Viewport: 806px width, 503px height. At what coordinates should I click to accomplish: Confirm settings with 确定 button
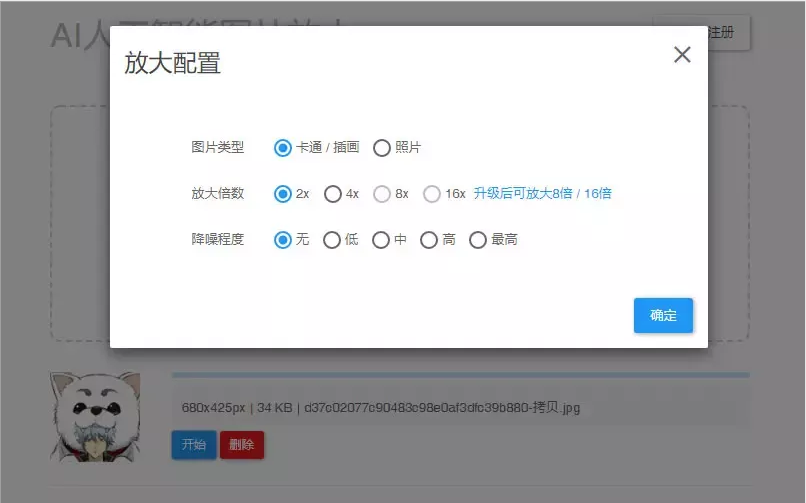coord(663,315)
